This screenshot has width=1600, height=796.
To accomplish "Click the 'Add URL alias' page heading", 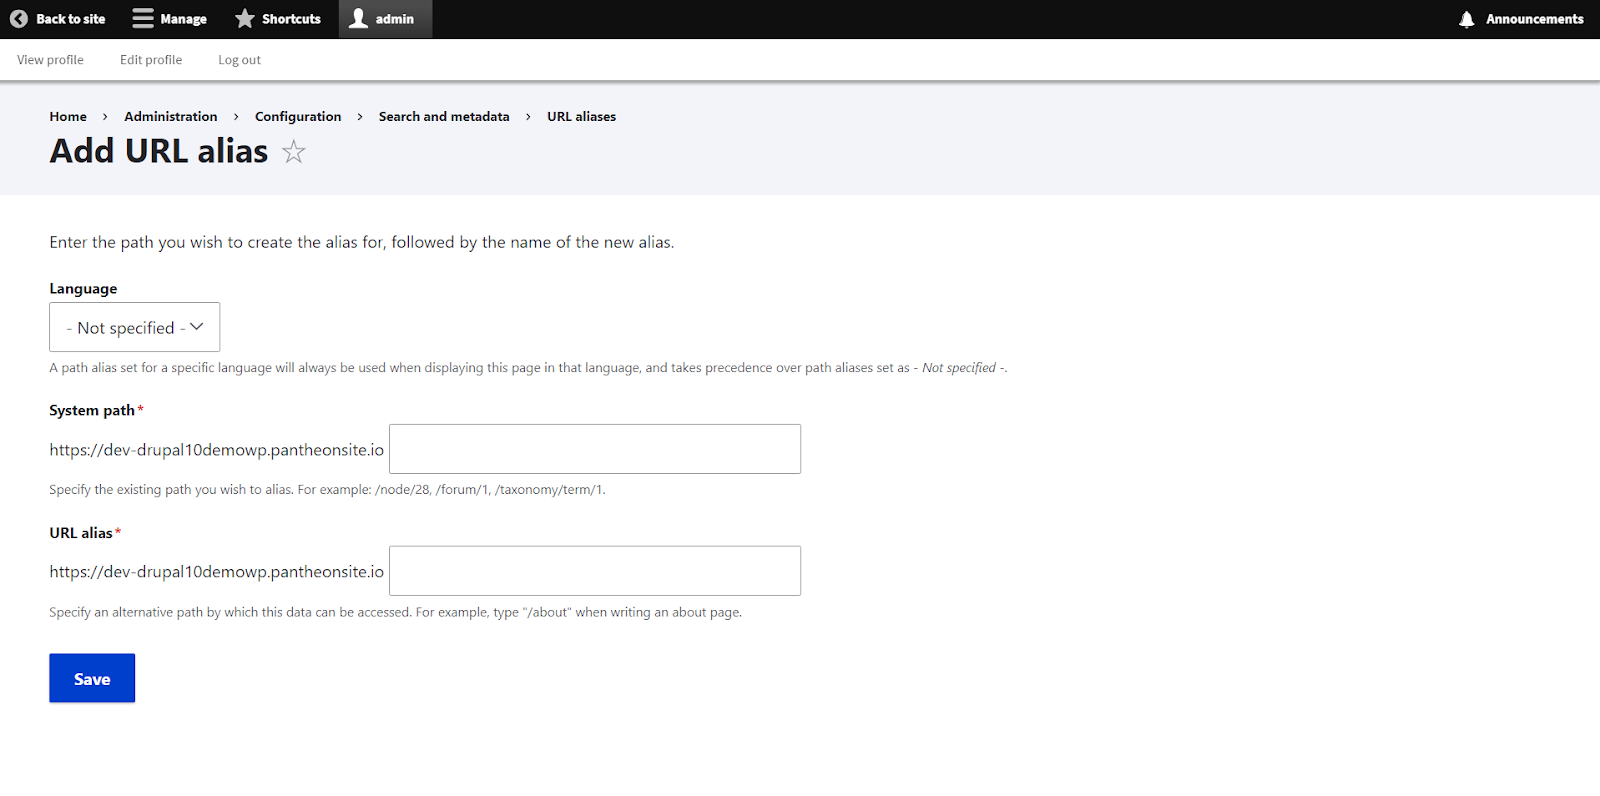I will coord(159,151).
